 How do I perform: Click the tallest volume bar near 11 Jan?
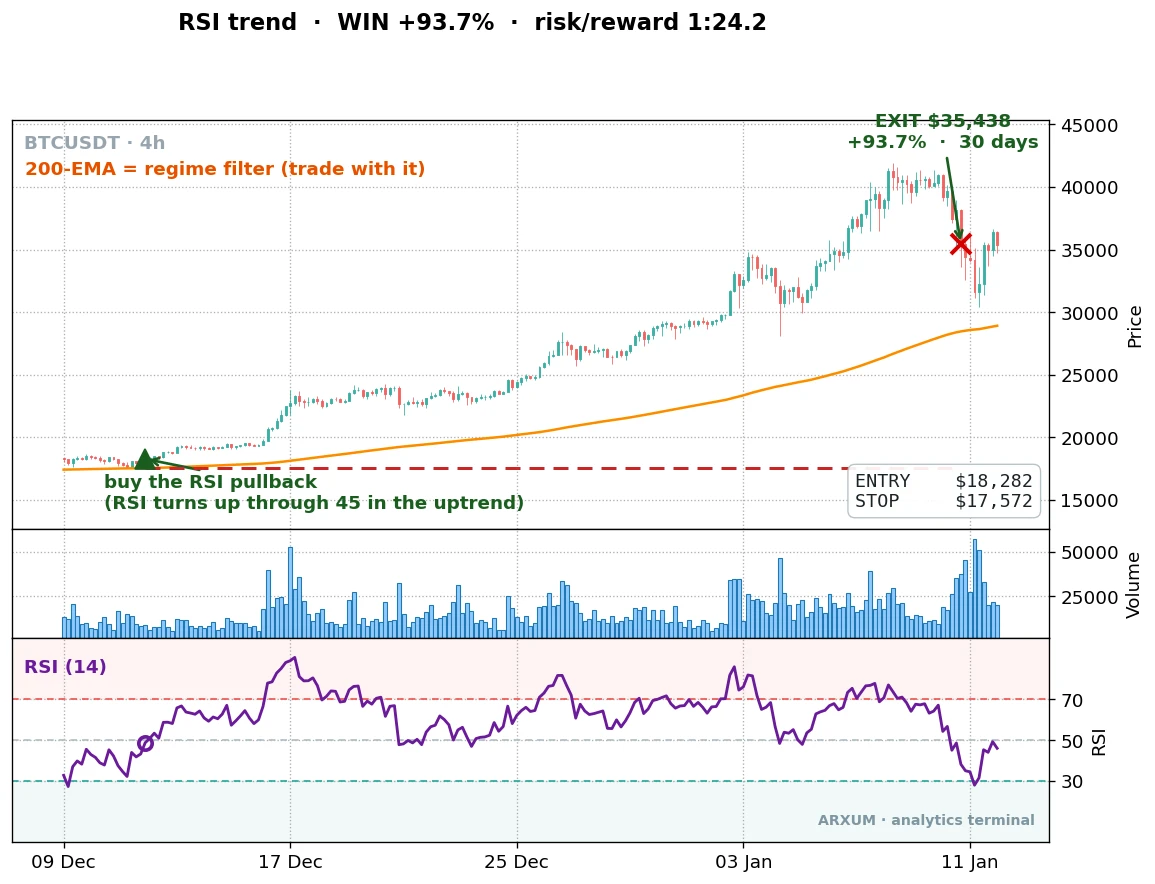(x=975, y=589)
